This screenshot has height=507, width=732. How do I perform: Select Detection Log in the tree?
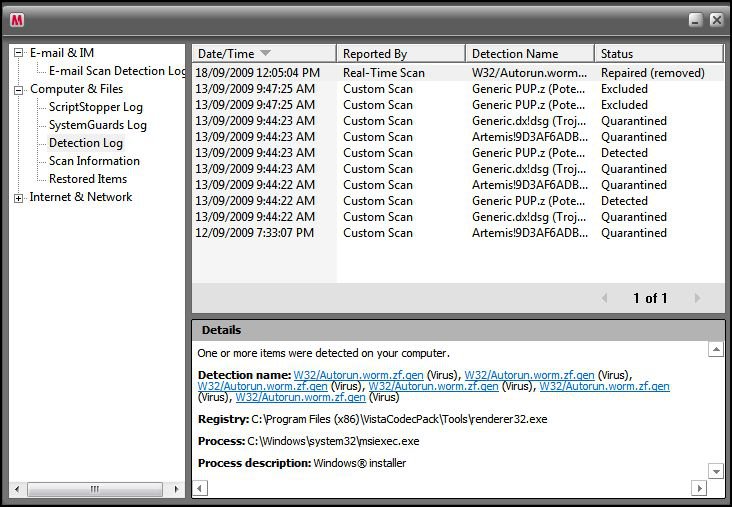coord(86,143)
